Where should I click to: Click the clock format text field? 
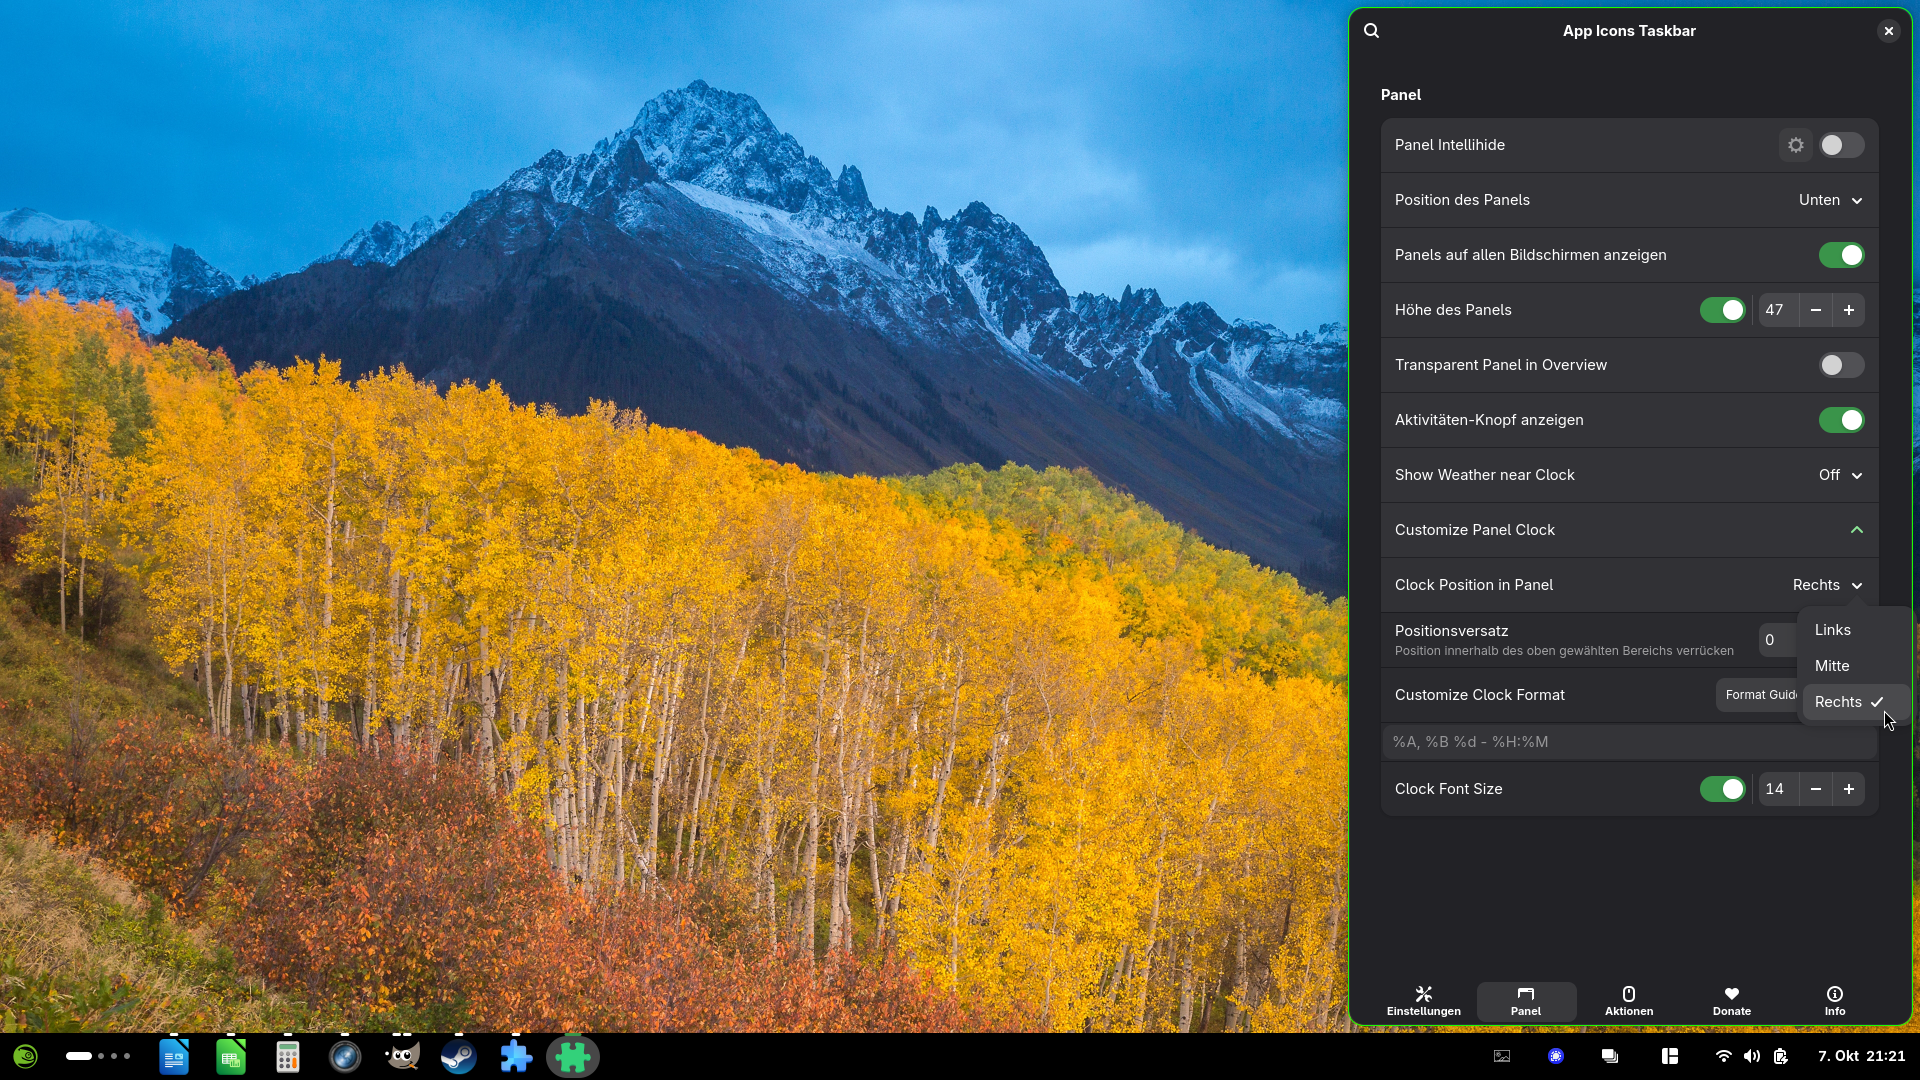pyautogui.click(x=1628, y=742)
